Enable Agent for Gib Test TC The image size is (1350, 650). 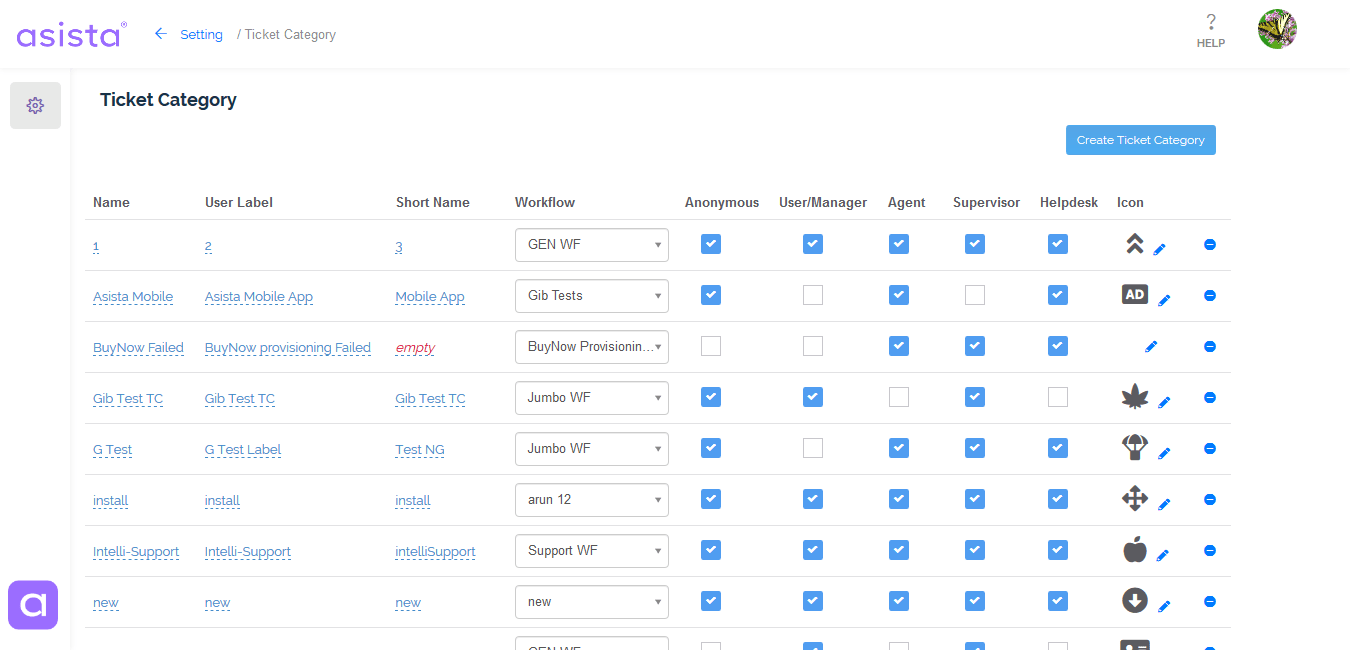click(899, 397)
